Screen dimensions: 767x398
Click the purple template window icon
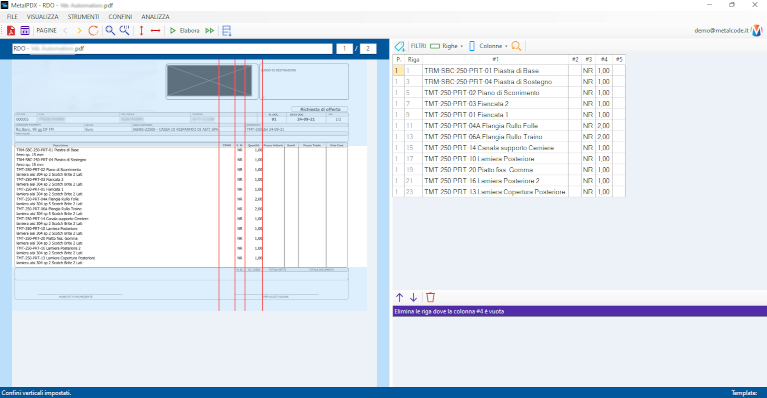click(25, 31)
